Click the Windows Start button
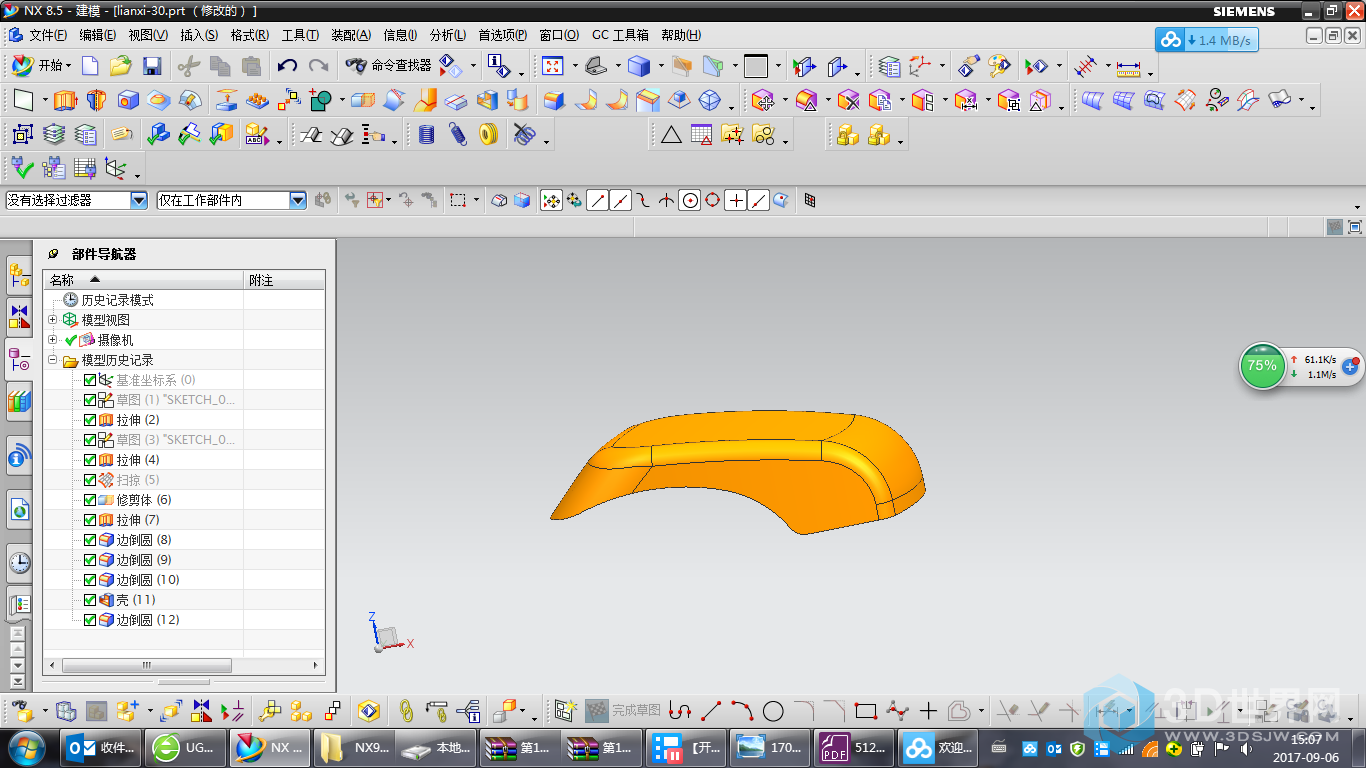Image resolution: width=1366 pixels, height=768 pixels. pos(26,747)
